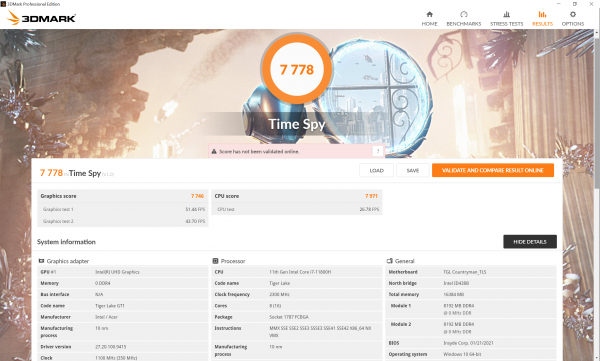The image size is (600, 361).
Task: Click the 7 778 score circle
Action: coord(297,69)
